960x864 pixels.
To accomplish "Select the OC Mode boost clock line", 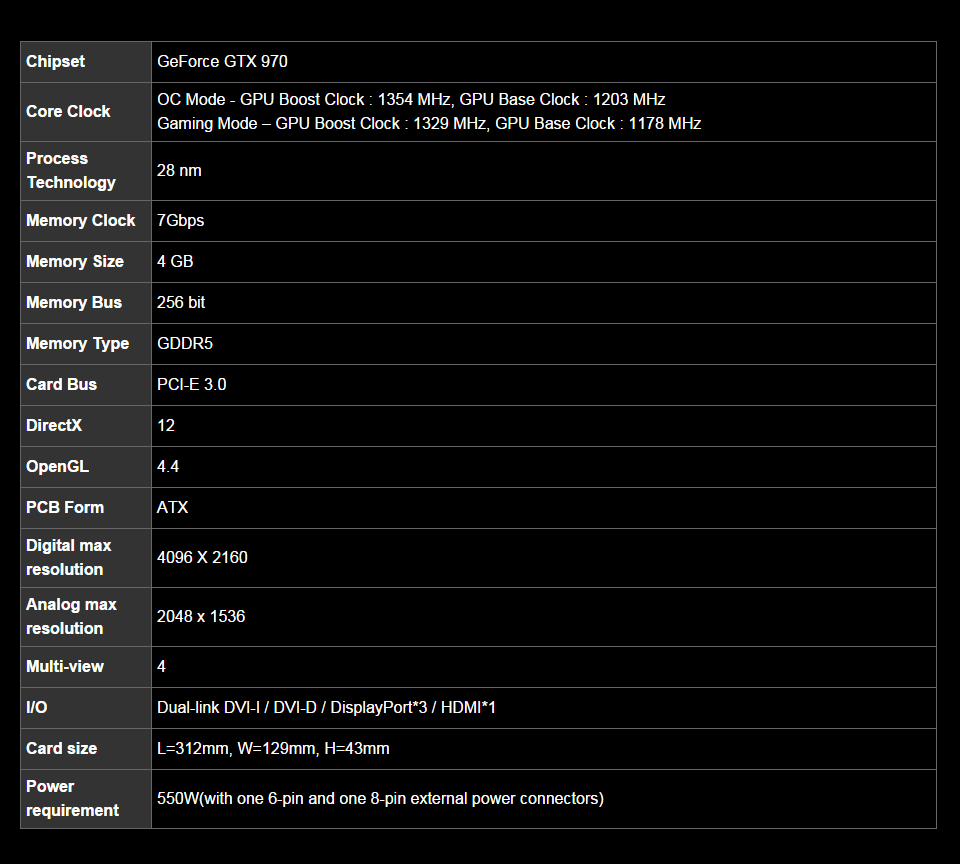I will [x=411, y=100].
